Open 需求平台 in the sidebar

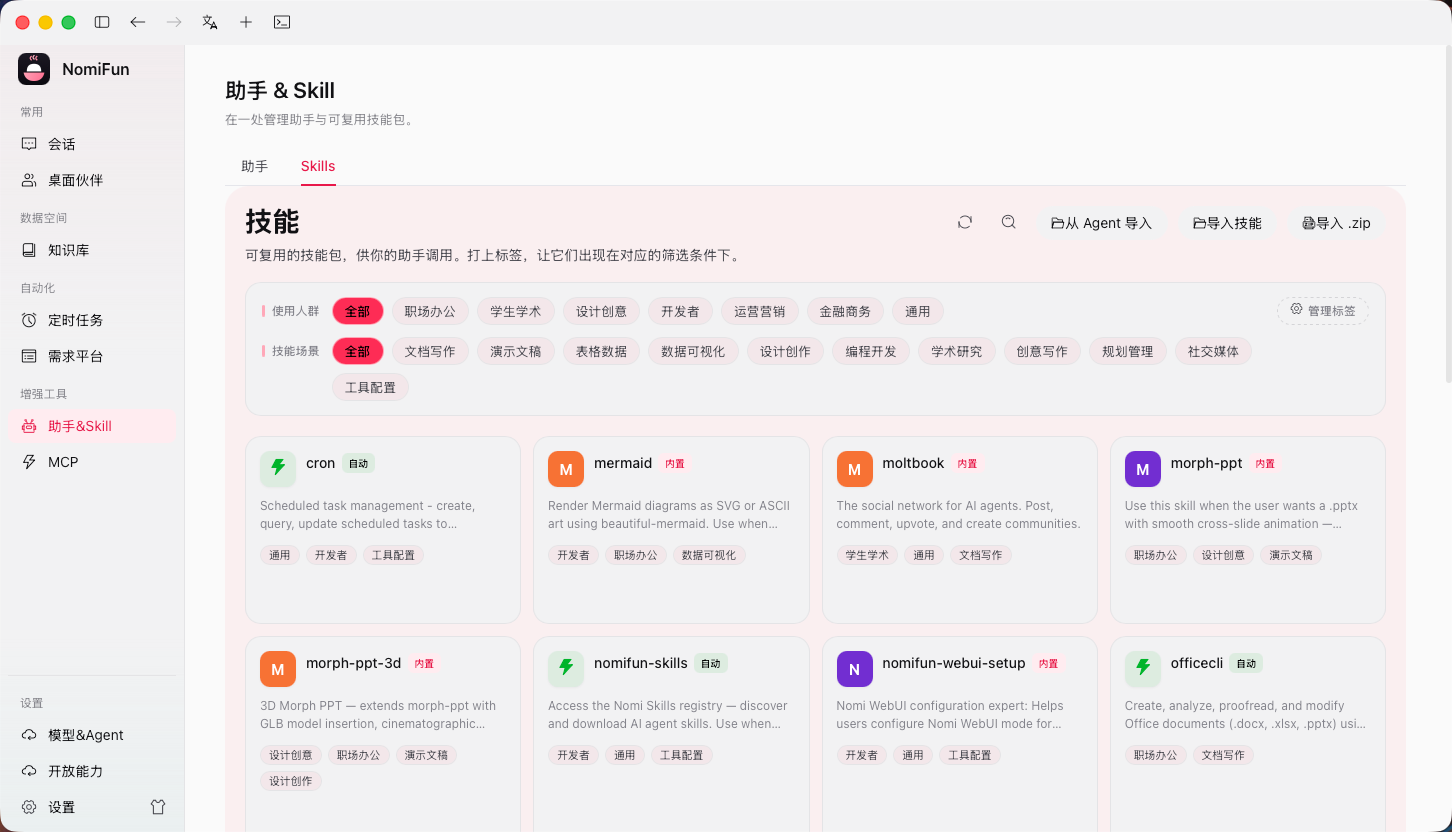[92, 356]
